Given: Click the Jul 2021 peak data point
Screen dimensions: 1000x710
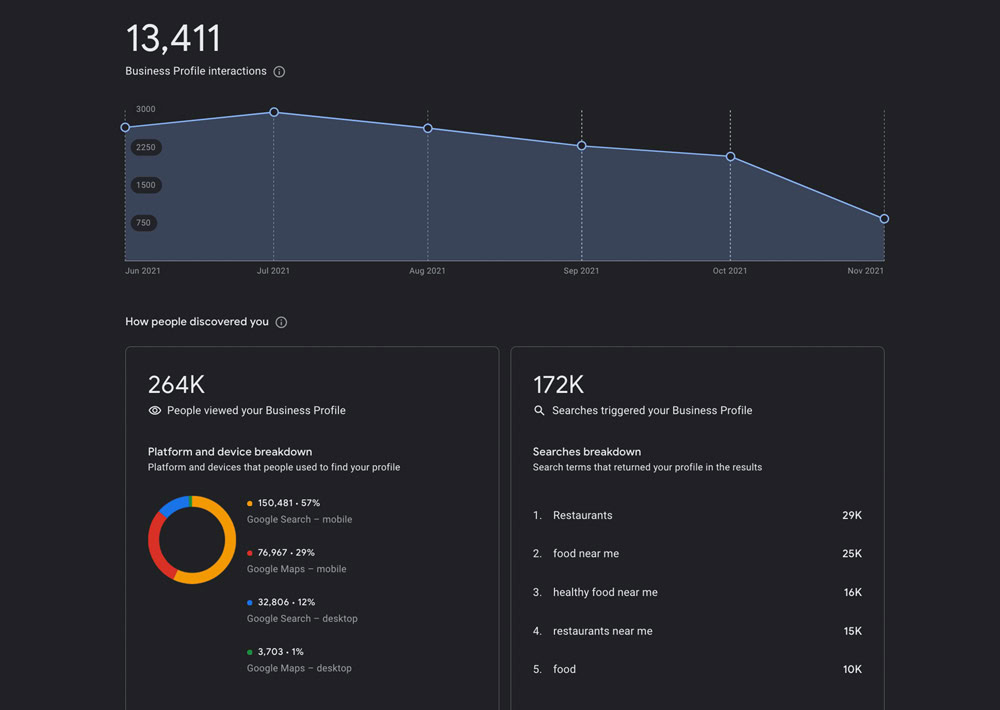Looking at the screenshot, I should [274, 113].
